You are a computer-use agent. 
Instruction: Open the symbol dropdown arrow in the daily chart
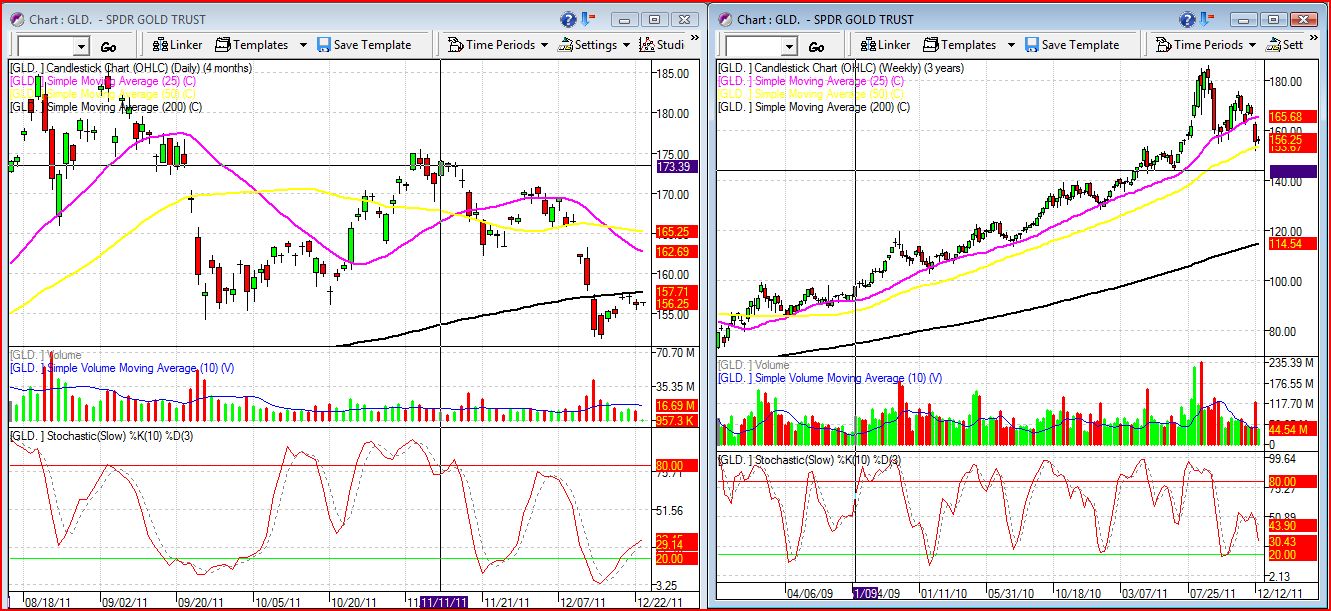tap(81, 46)
